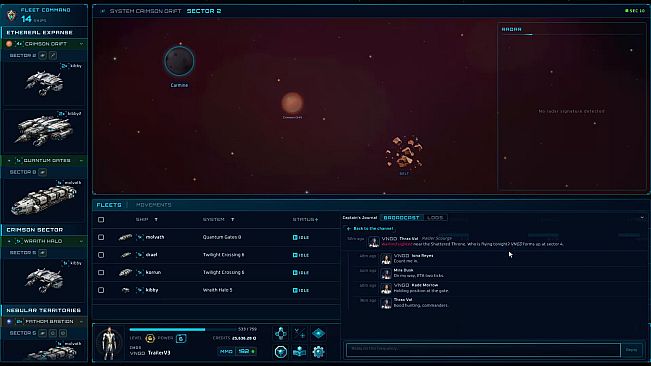
Task: Click the gold Level badge icon
Action: [150, 338]
